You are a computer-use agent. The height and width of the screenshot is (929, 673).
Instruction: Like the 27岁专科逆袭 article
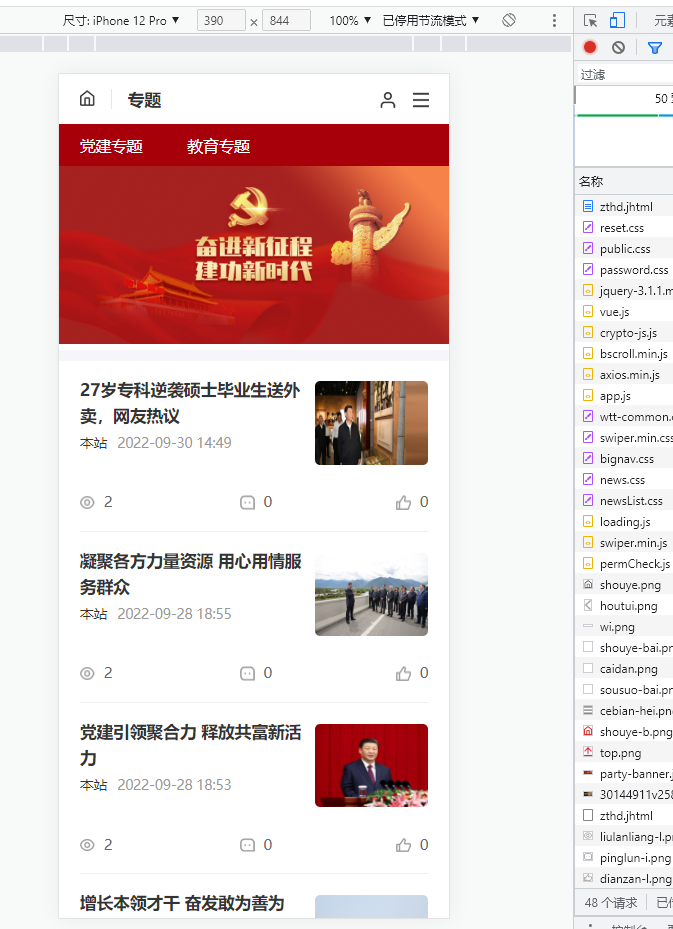click(x=403, y=502)
